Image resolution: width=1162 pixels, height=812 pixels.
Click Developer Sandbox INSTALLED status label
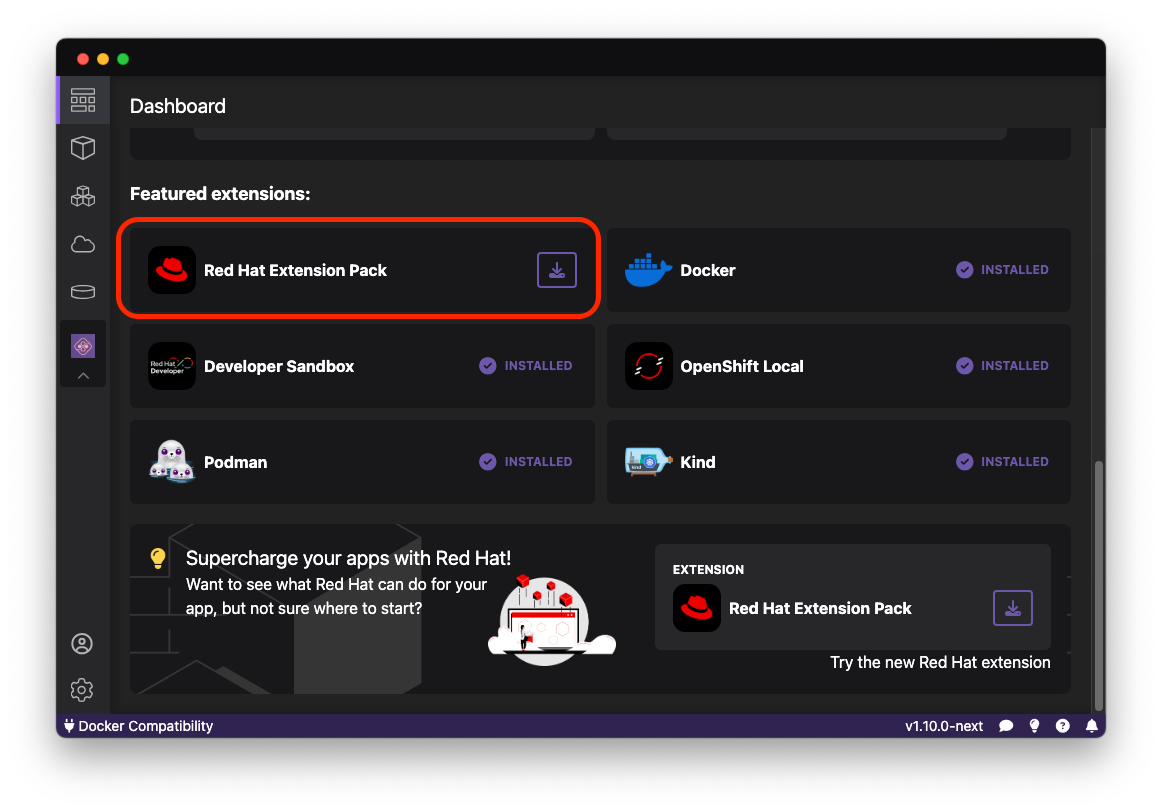coord(538,366)
